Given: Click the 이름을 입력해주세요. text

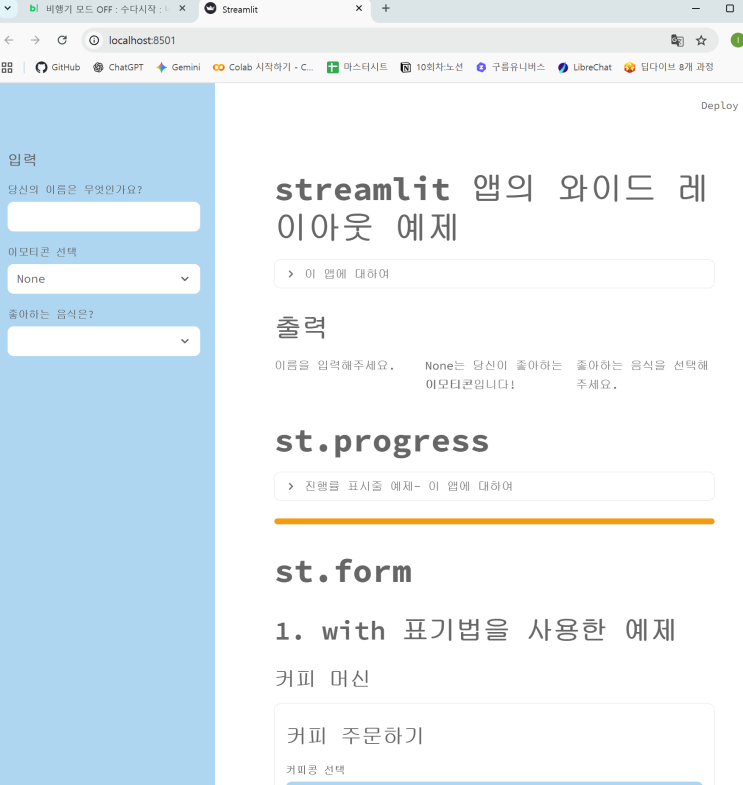Looking at the screenshot, I should 334,365.
